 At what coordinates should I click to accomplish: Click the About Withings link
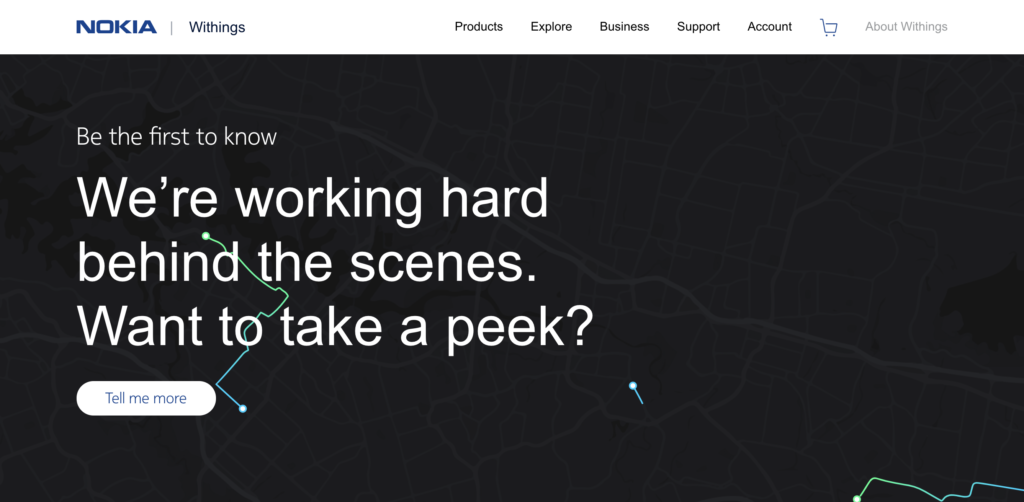pyautogui.click(x=906, y=27)
